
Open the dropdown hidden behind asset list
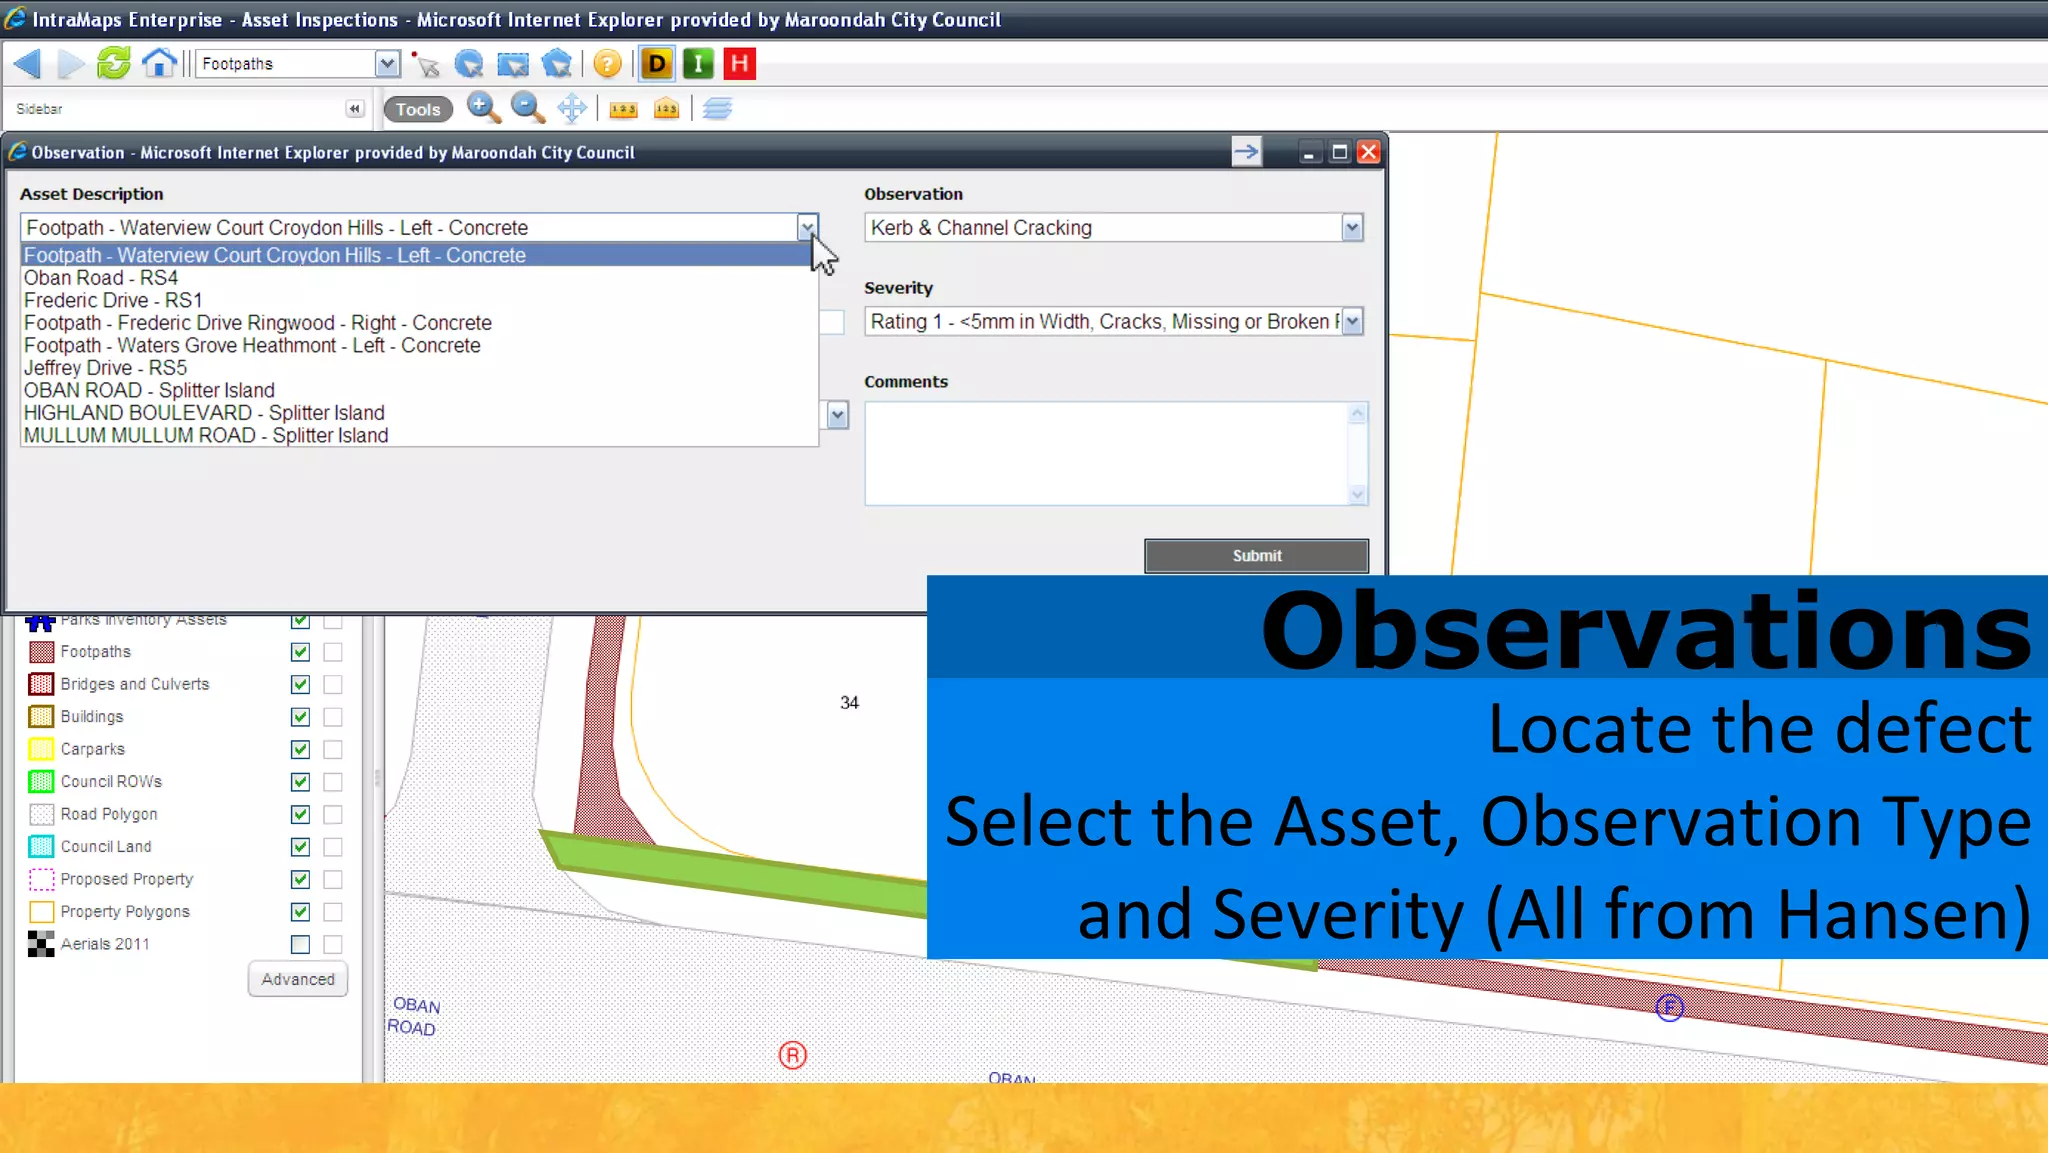(x=837, y=415)
